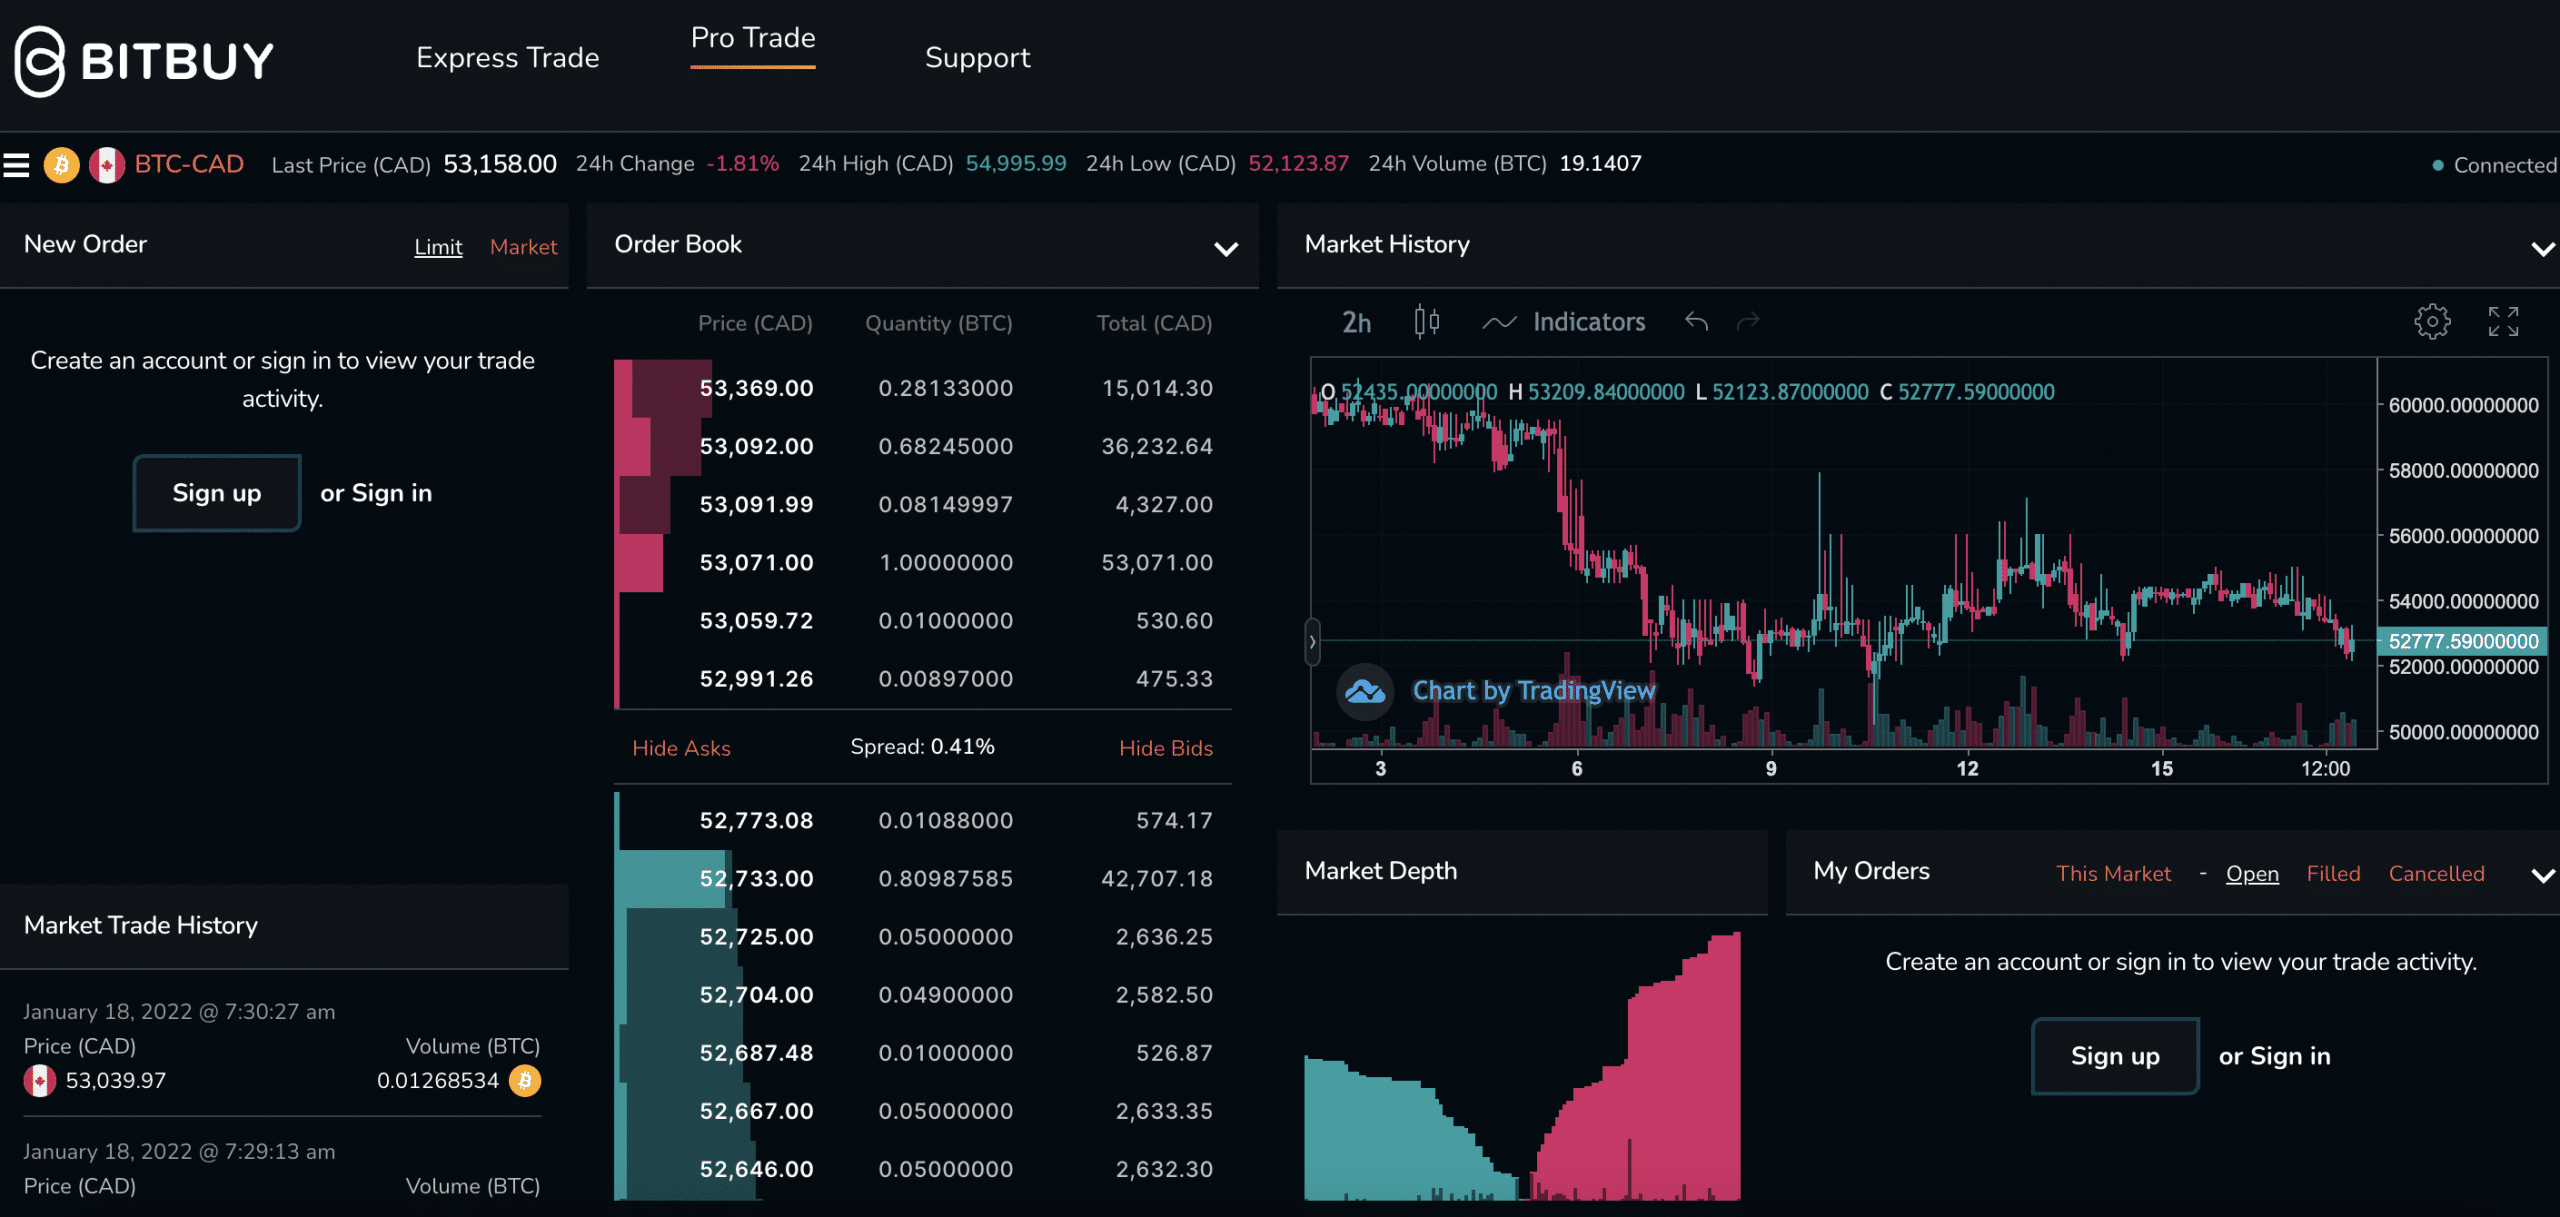This screenshot has height=1217, width=2560.
Task: Click the Last Price 53,158.00 value
Action: point(500,164)
